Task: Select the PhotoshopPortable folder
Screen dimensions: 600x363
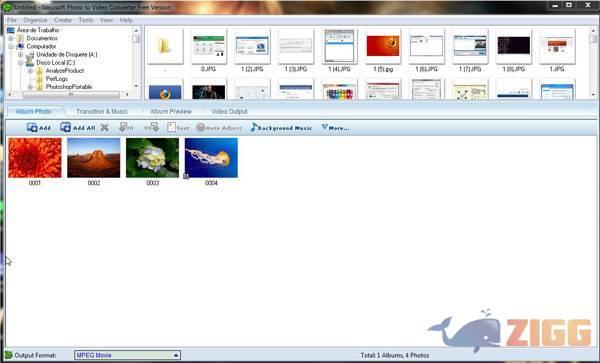Action: coord(69,87)
